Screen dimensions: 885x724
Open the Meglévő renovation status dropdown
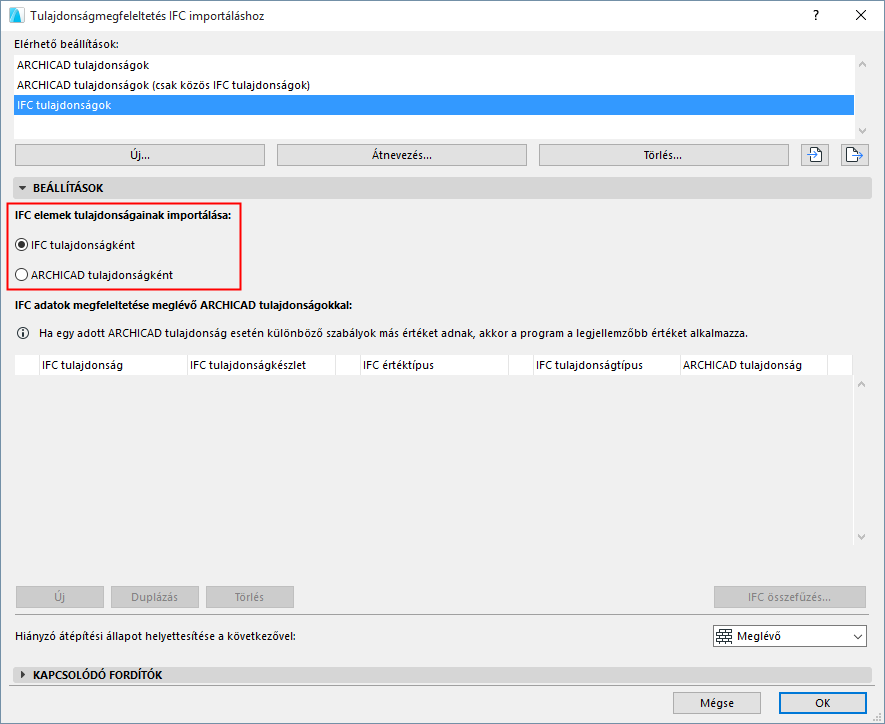tap(790, 636)
